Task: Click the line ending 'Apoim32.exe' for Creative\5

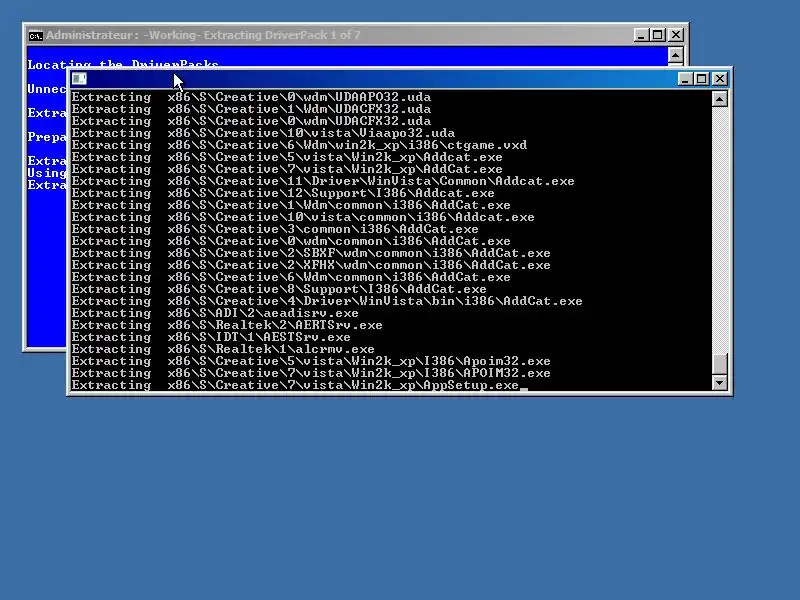Action: [x=311, y=361]
